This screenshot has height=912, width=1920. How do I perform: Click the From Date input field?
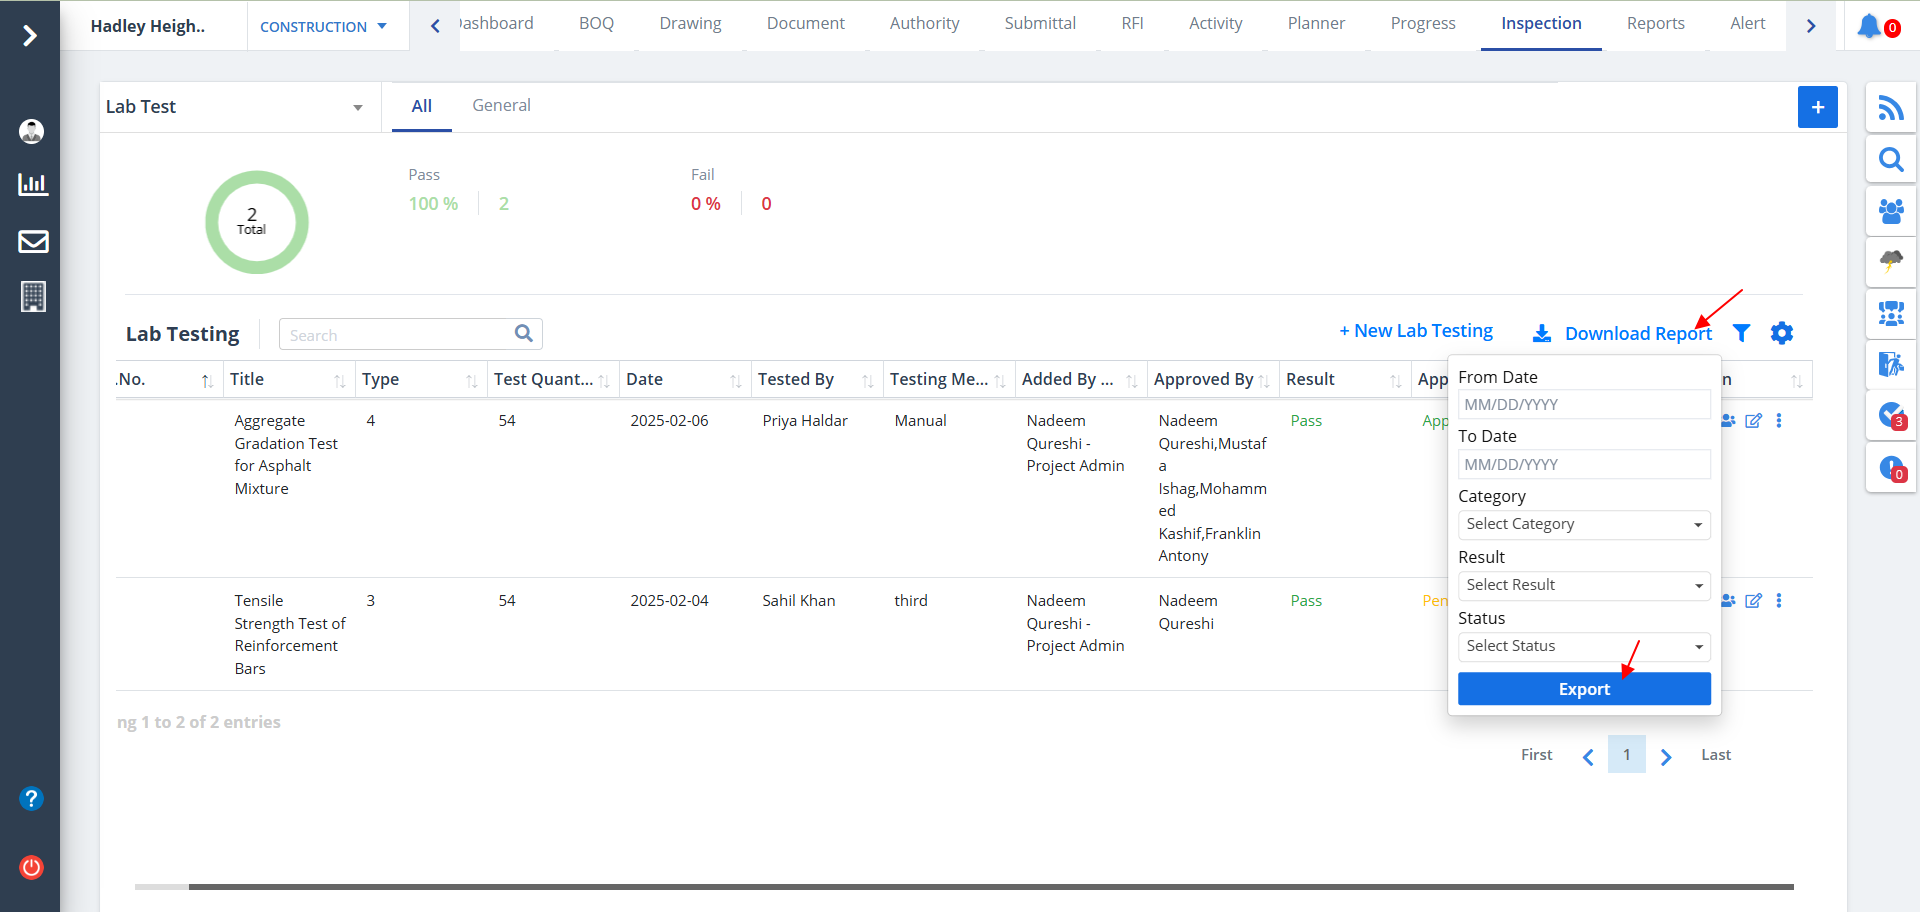(1583, 405)
